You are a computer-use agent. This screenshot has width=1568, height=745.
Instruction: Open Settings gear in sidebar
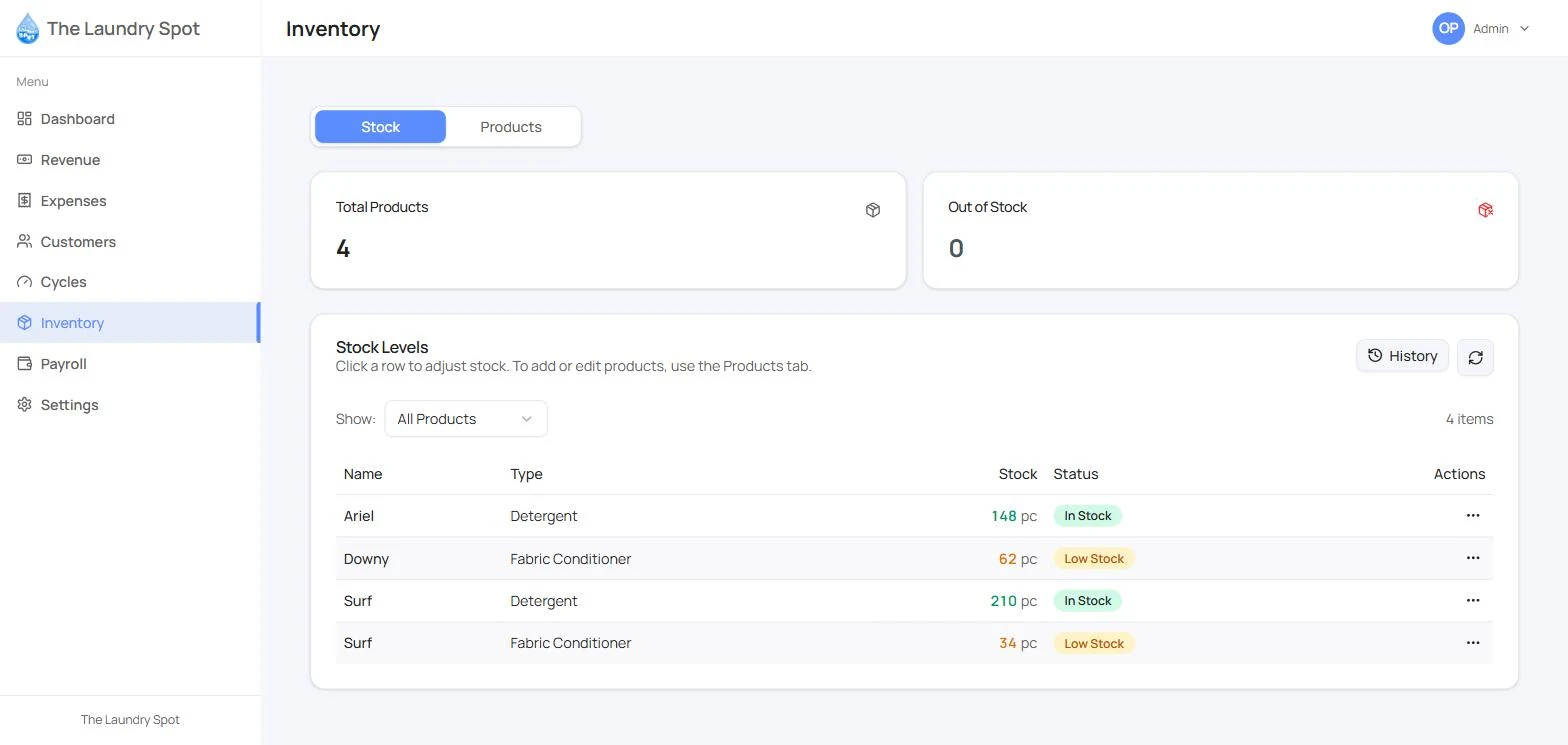click(x=24, y=405)
